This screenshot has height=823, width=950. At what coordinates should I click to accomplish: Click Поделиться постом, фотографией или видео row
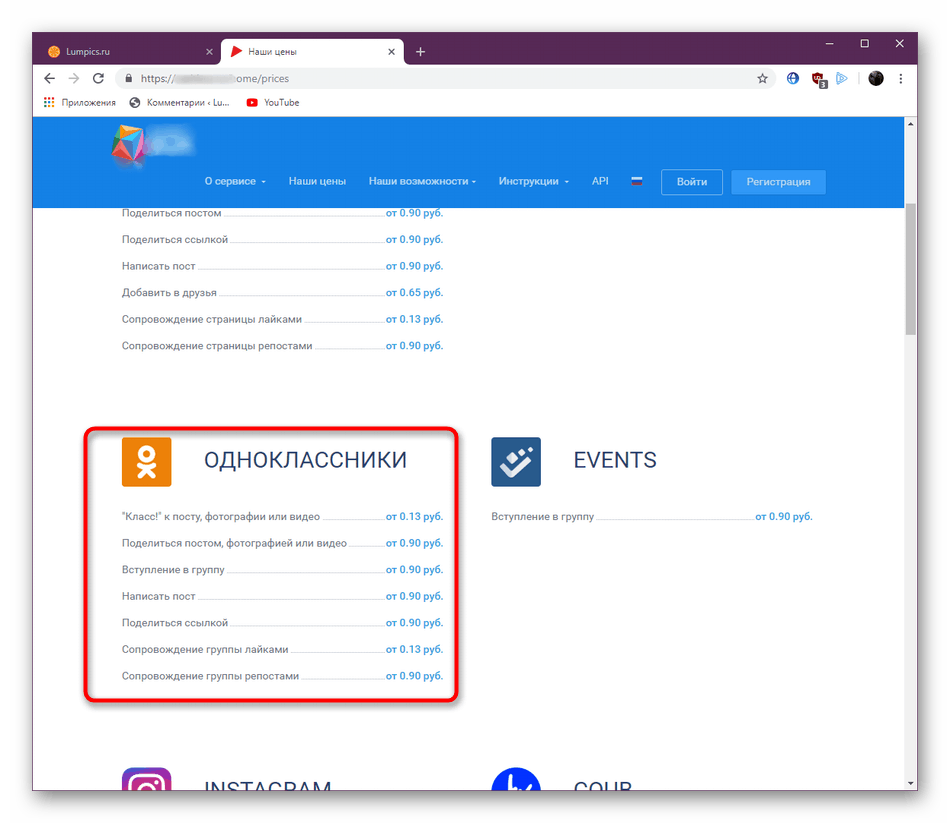pyautogui.click(x=282, y=543)
